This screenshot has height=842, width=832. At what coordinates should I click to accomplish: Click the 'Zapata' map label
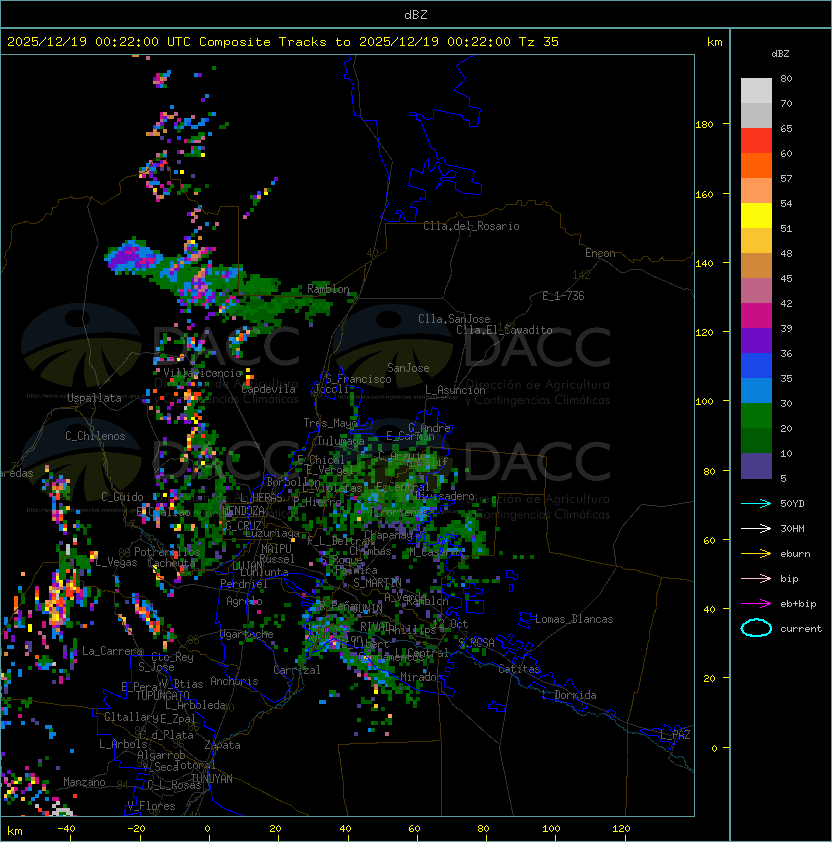222,745
